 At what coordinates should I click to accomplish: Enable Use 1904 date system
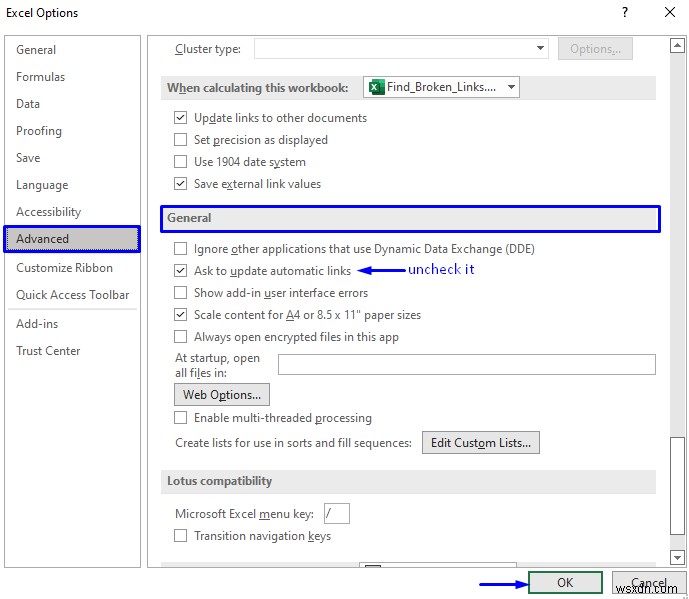pyautogui.click(x=180, y=162)
